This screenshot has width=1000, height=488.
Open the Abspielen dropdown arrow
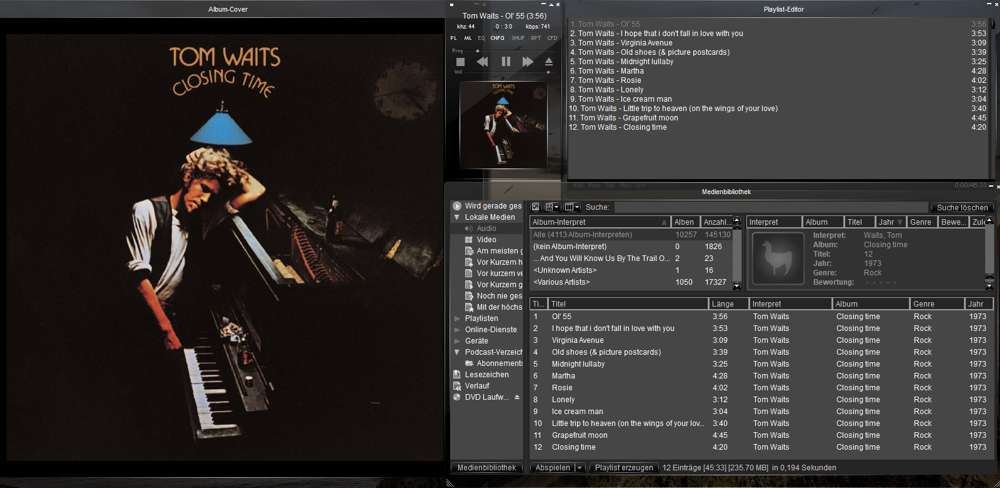pyautogui.click(x=579, y=468)
